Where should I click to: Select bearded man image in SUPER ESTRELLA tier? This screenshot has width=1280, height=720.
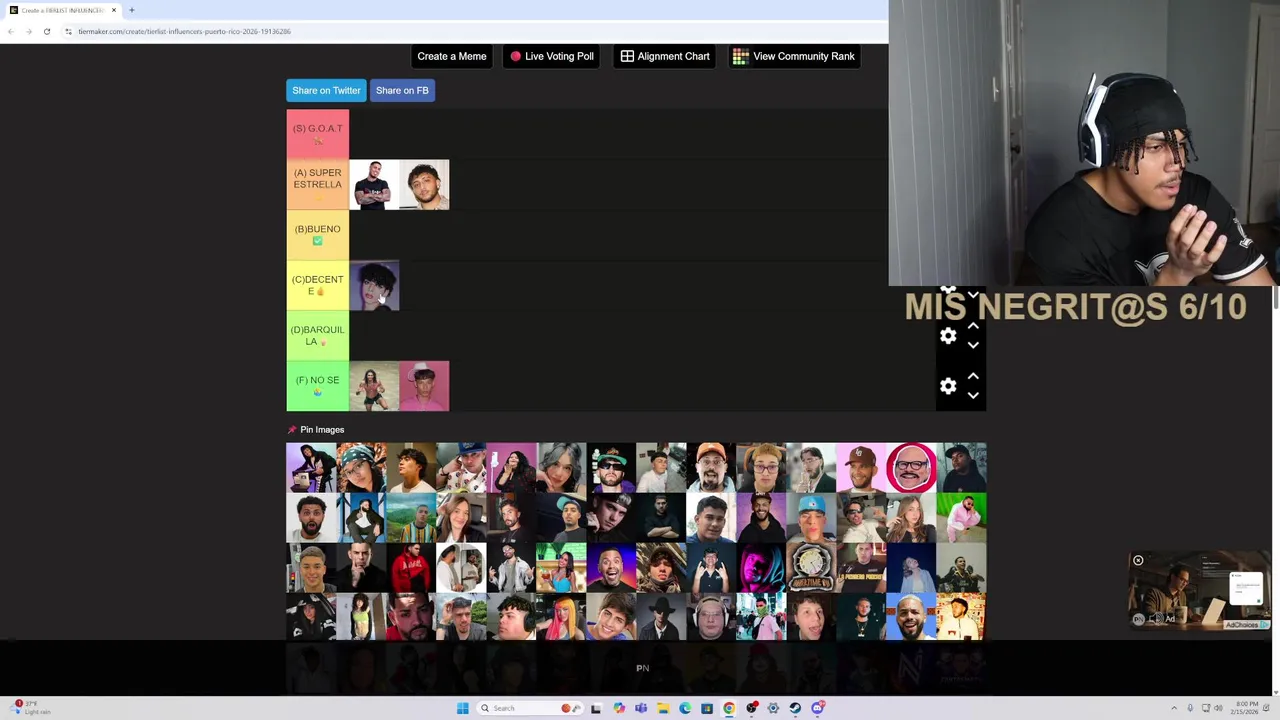coord(424,185)
